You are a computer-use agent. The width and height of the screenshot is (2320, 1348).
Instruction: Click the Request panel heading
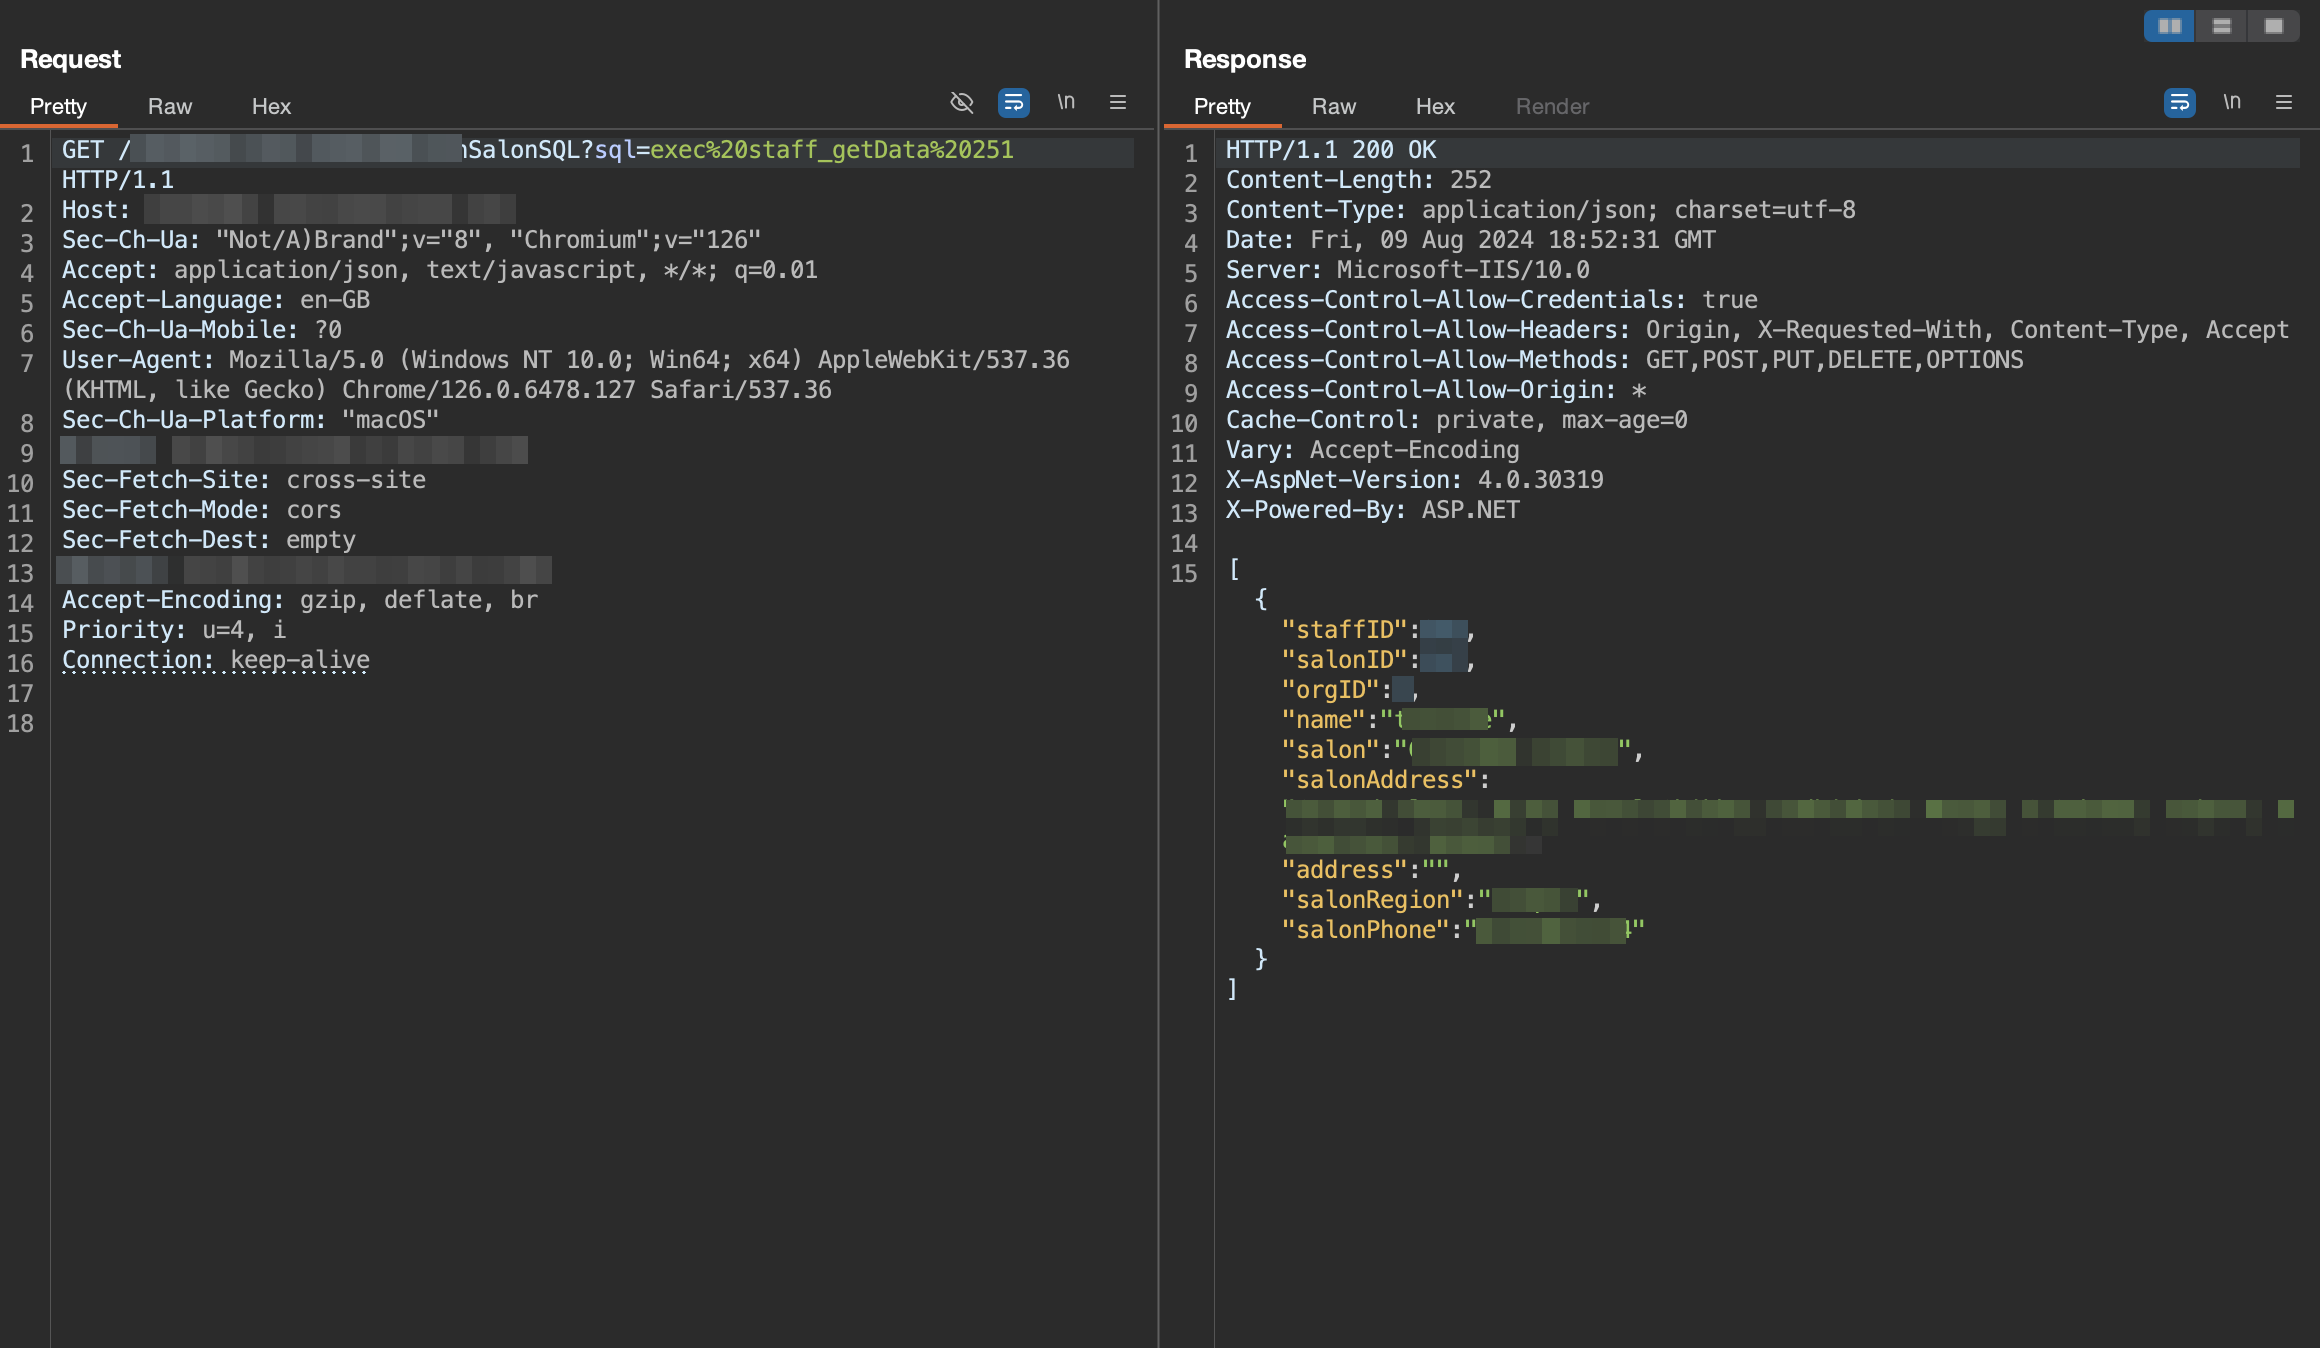70,59
